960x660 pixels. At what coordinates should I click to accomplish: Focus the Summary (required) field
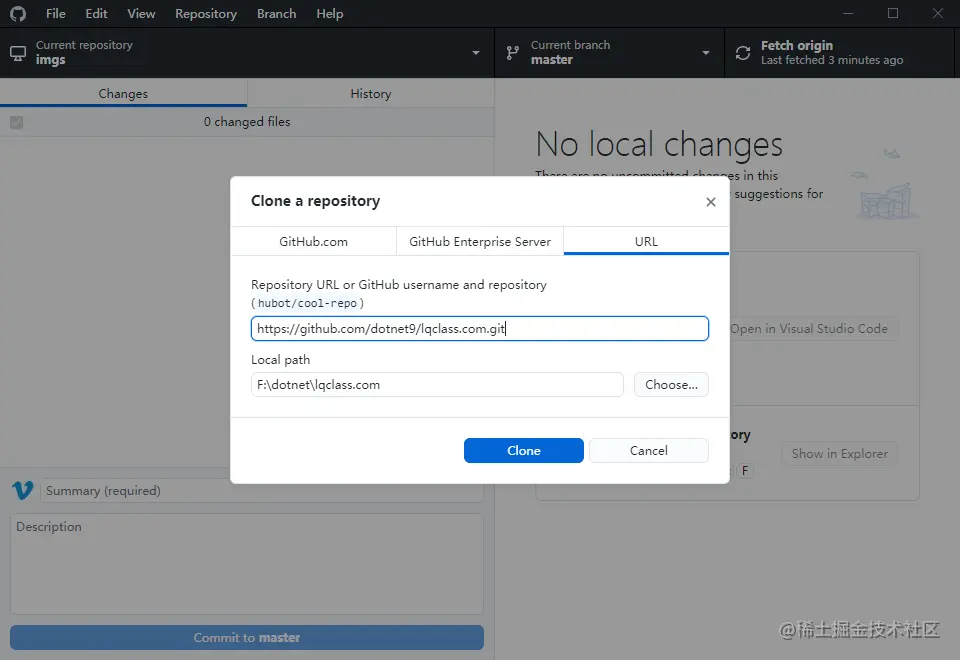262,490
